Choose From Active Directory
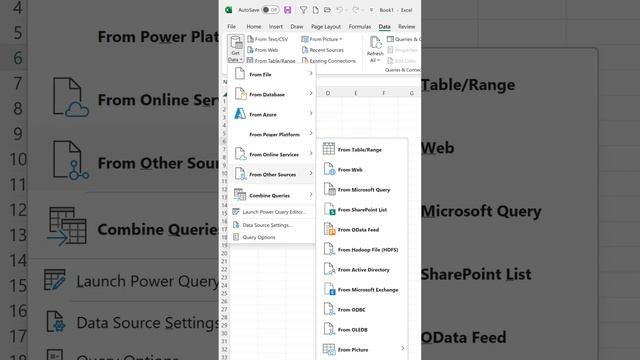 click(362, 269)
